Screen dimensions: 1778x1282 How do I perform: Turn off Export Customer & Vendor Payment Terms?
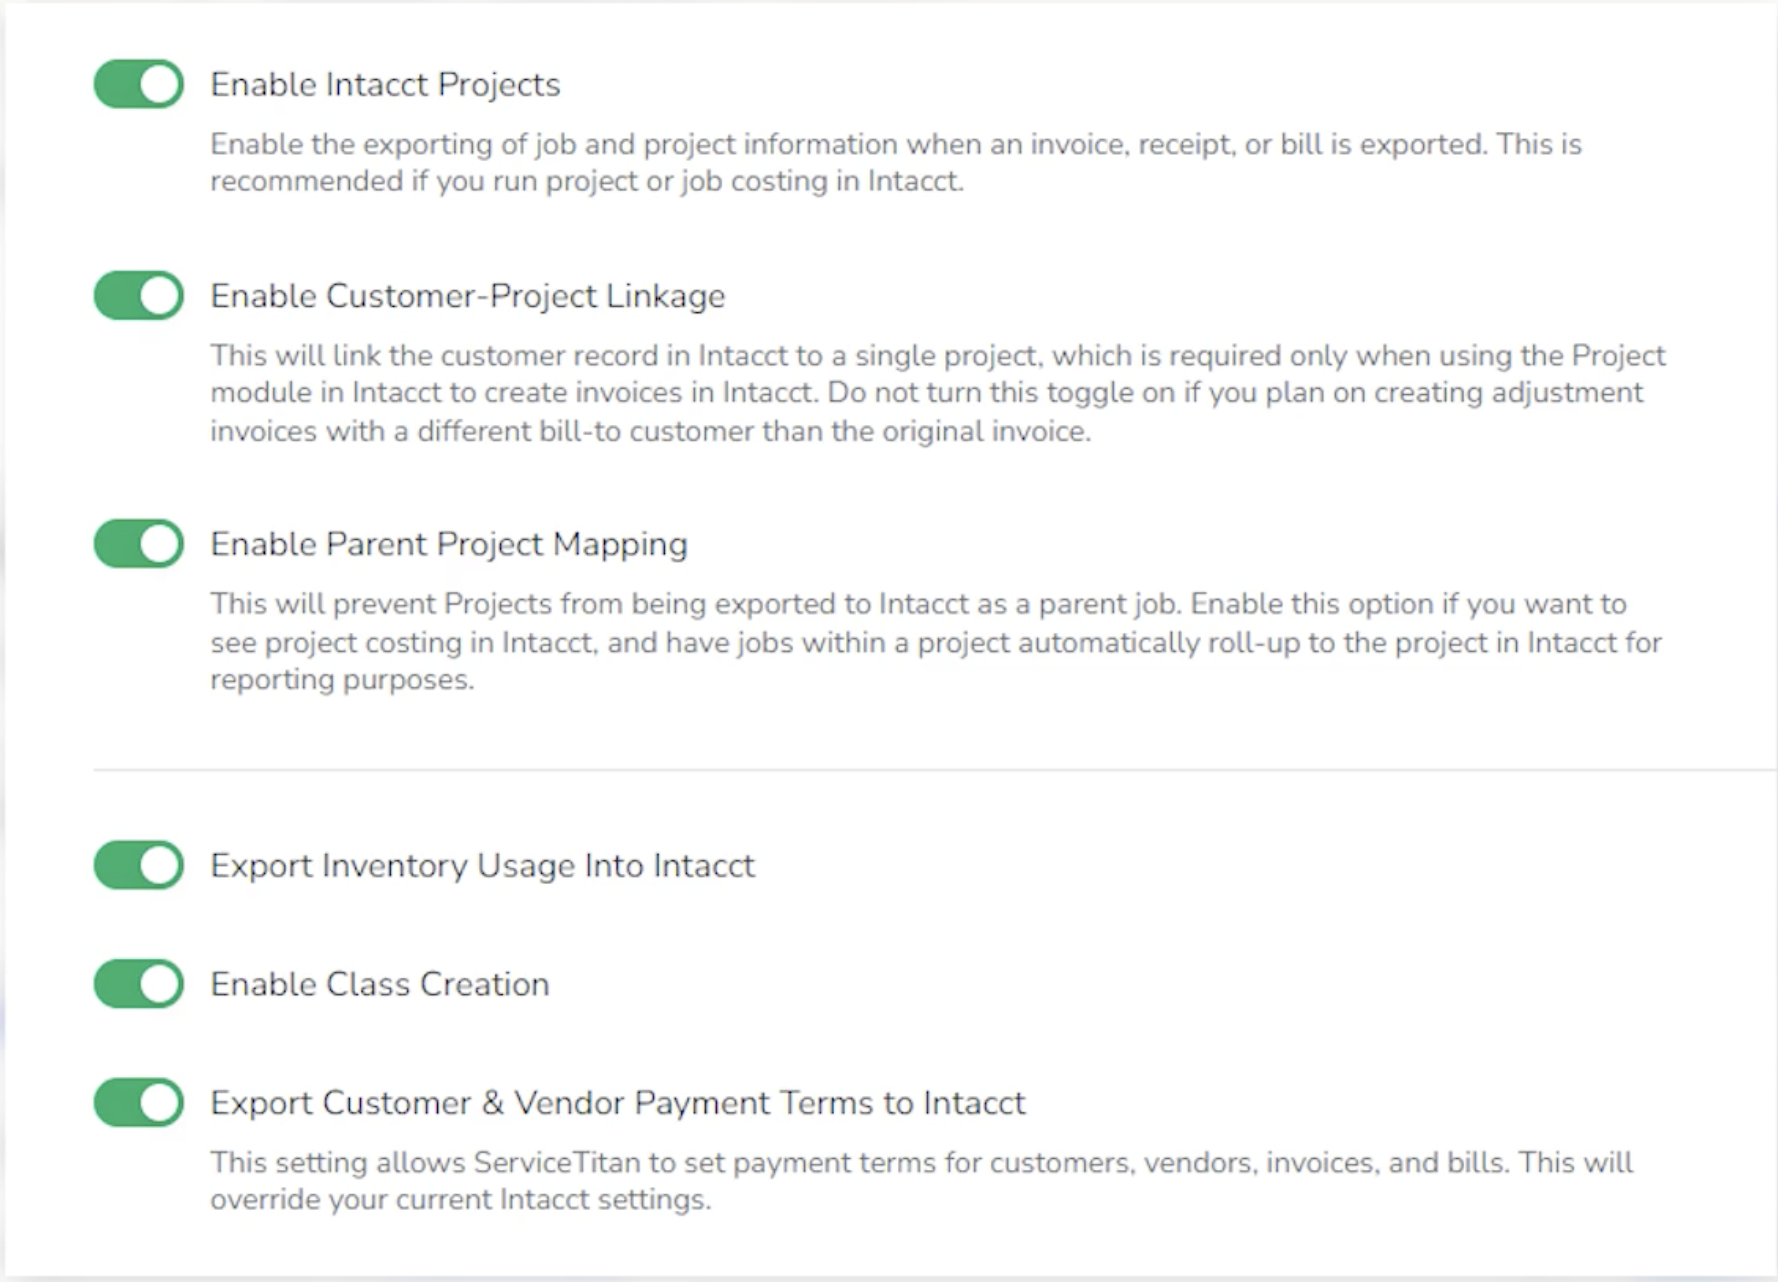138,1103
